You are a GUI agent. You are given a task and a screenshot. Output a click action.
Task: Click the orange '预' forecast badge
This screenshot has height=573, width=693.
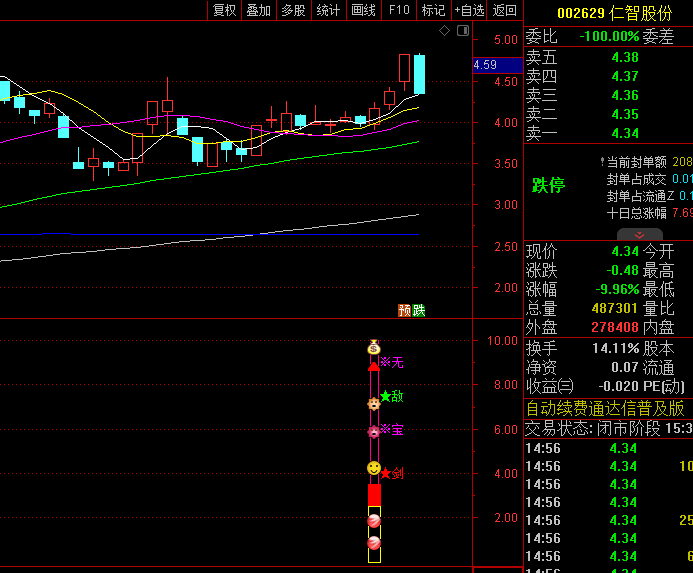[404, 310]
